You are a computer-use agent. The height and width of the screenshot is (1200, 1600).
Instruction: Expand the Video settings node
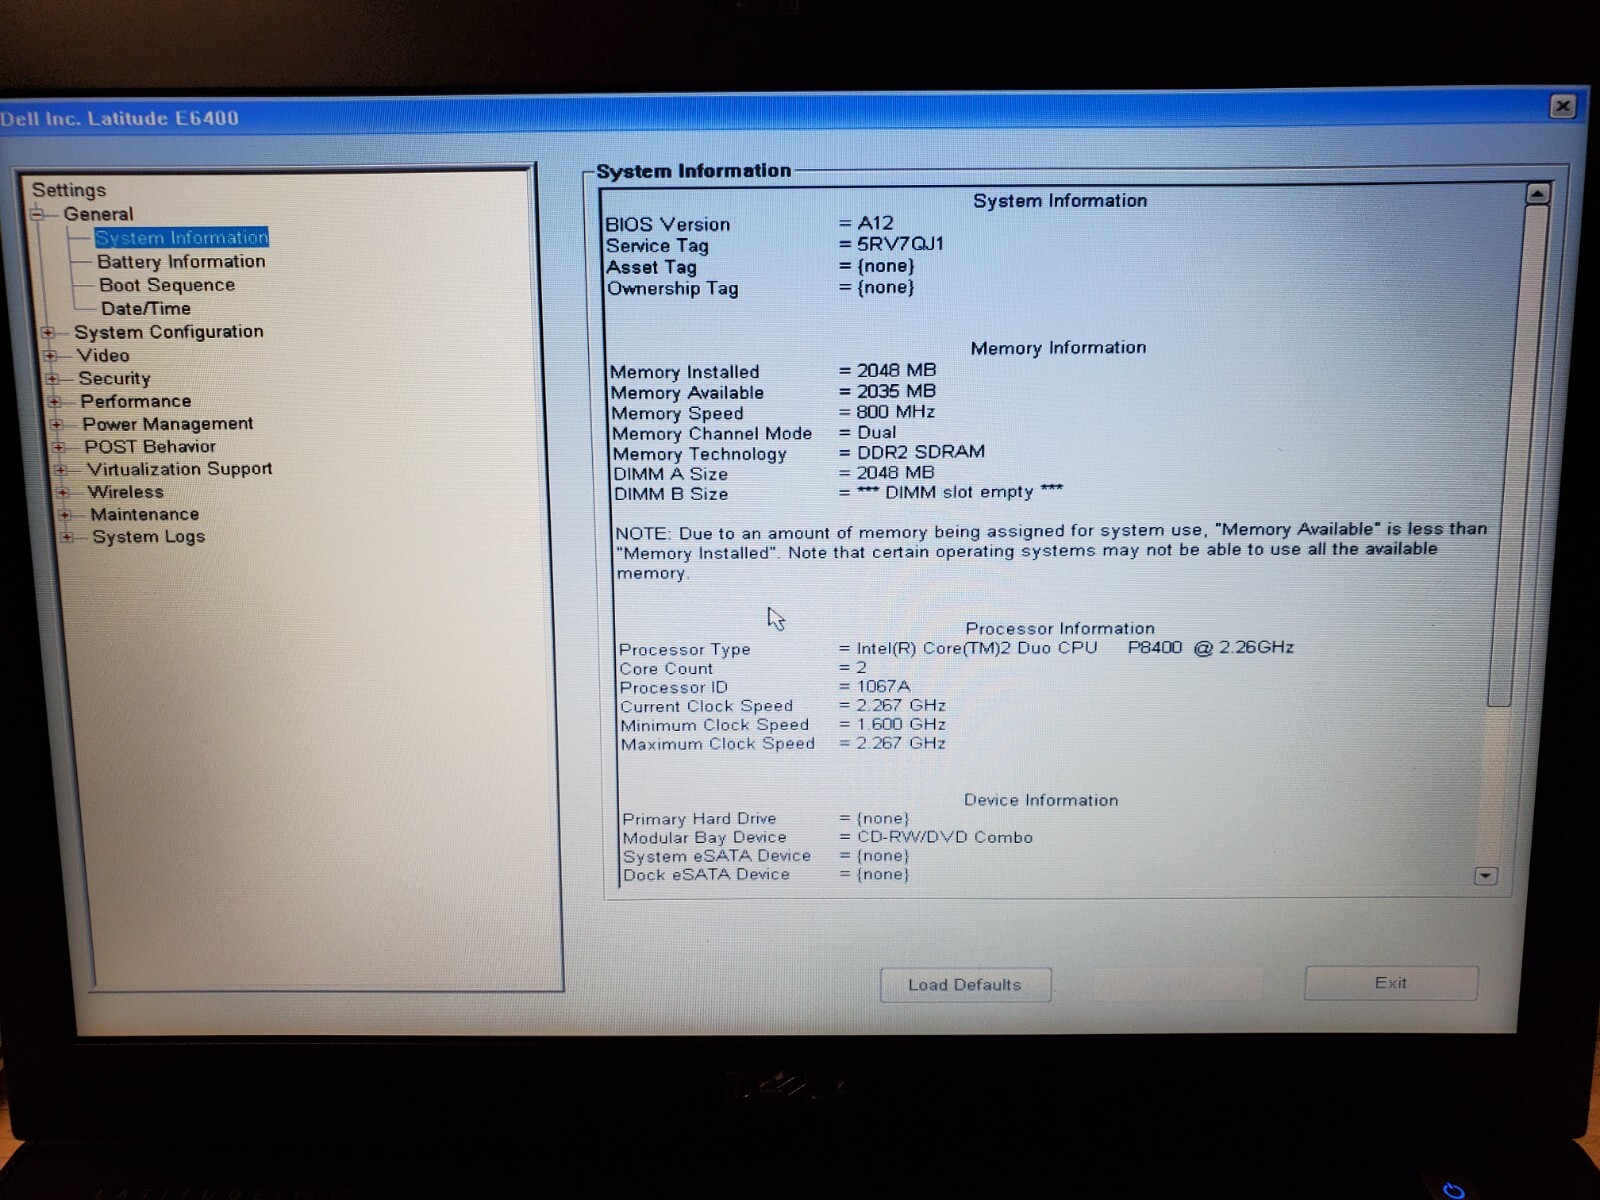[x=50, y=355]
